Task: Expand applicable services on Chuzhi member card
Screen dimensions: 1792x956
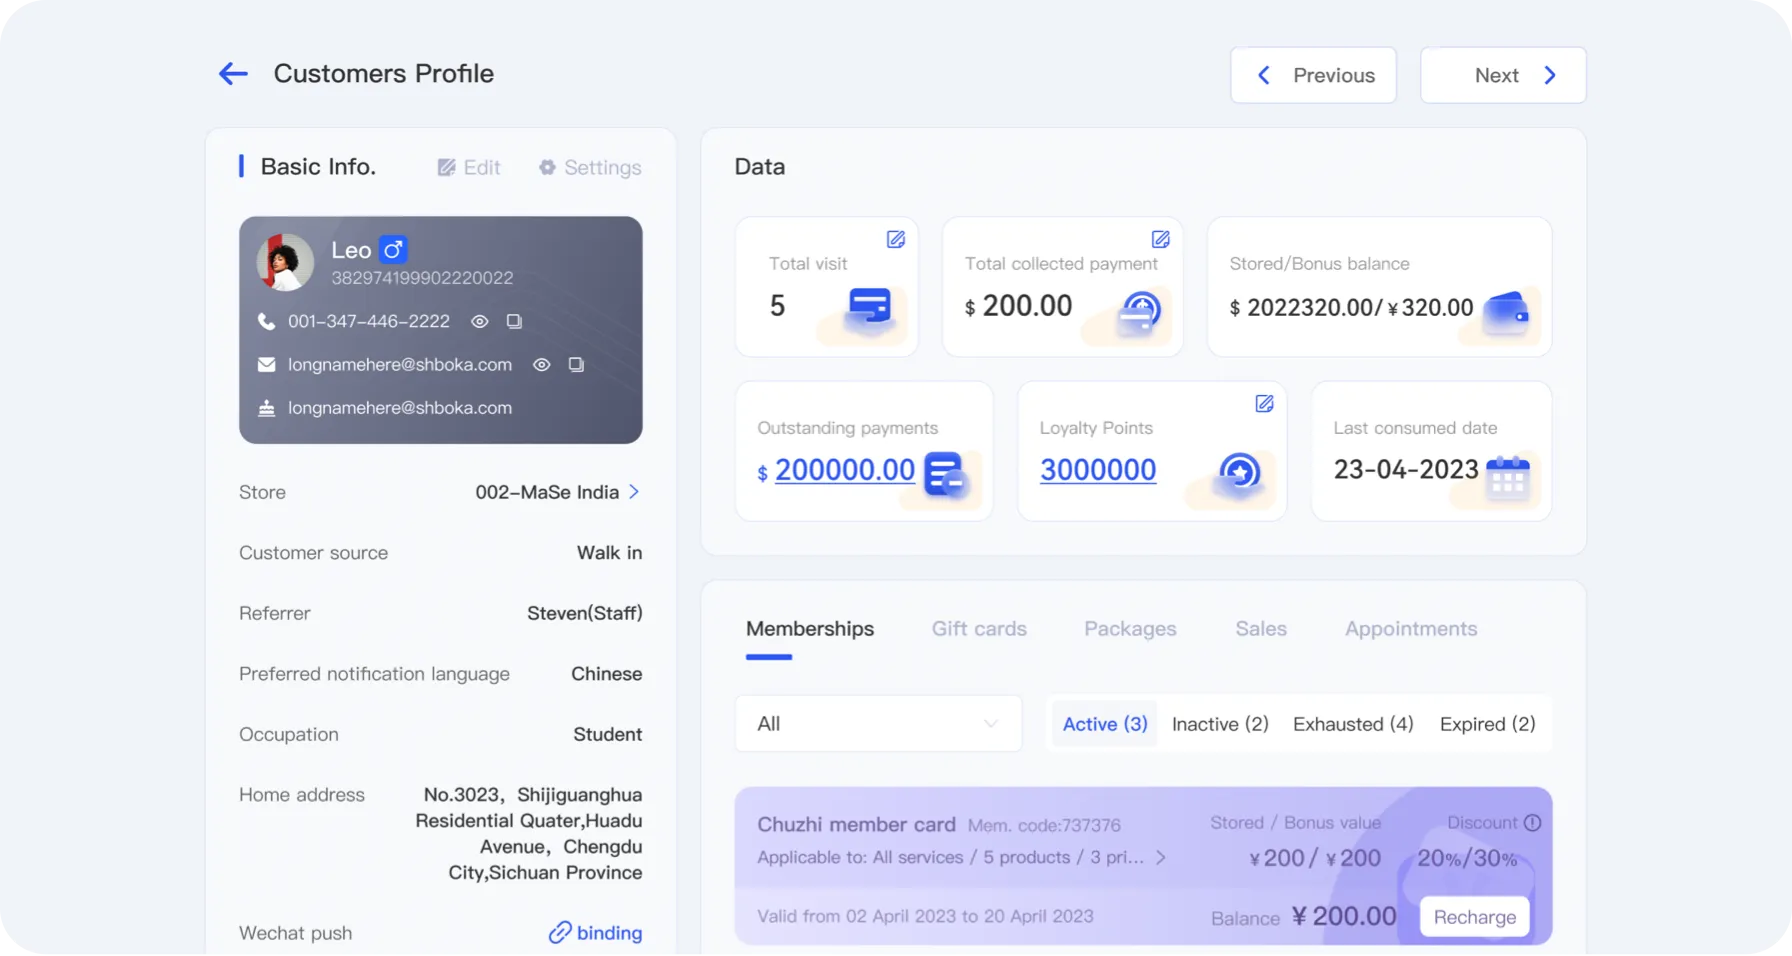Action: tap(1160, 857)
